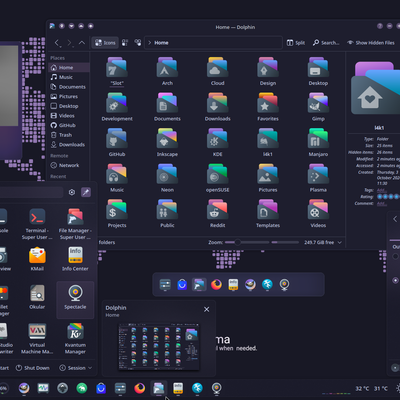This screenshot has width=400, height=400.
Task: Open the GitHub folder in file grid
Action: 117,142
